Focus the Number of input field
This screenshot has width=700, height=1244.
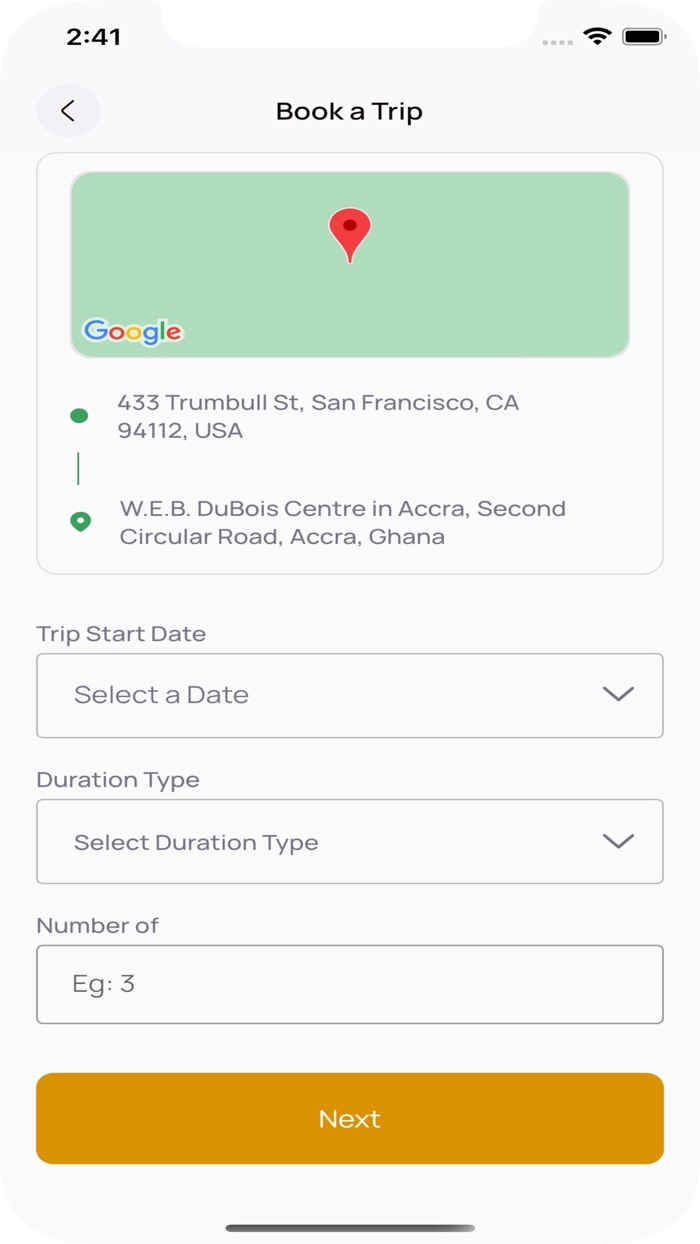(350, 984)
